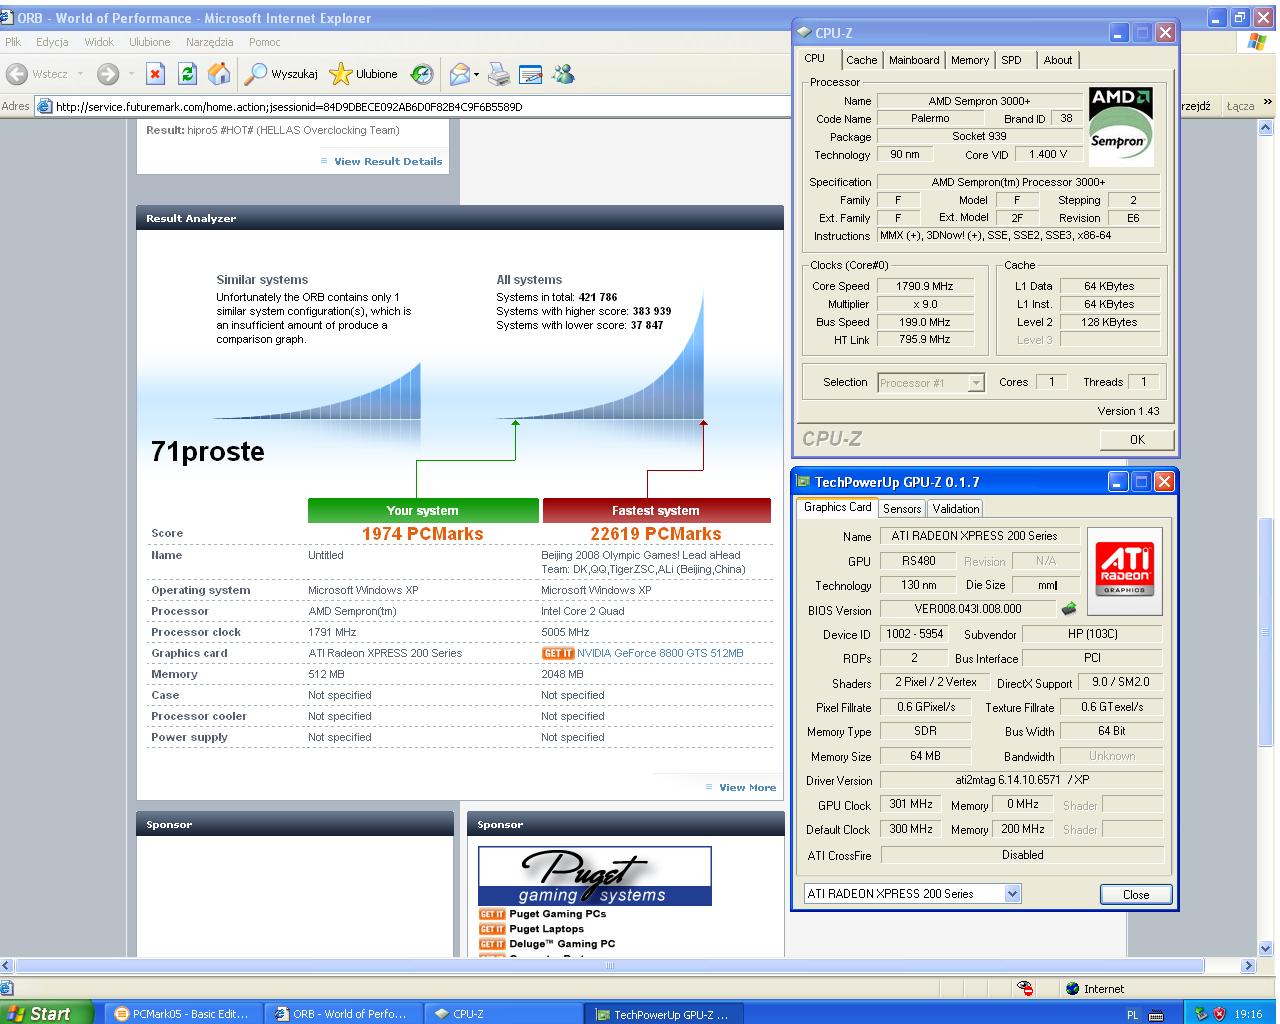Open Puget Gaming PCs link
1280x1024 pixels.
click(x=557, y=914)
